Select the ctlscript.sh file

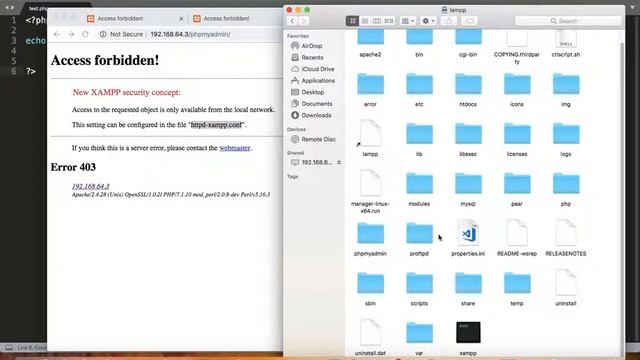tap(566, 39)
